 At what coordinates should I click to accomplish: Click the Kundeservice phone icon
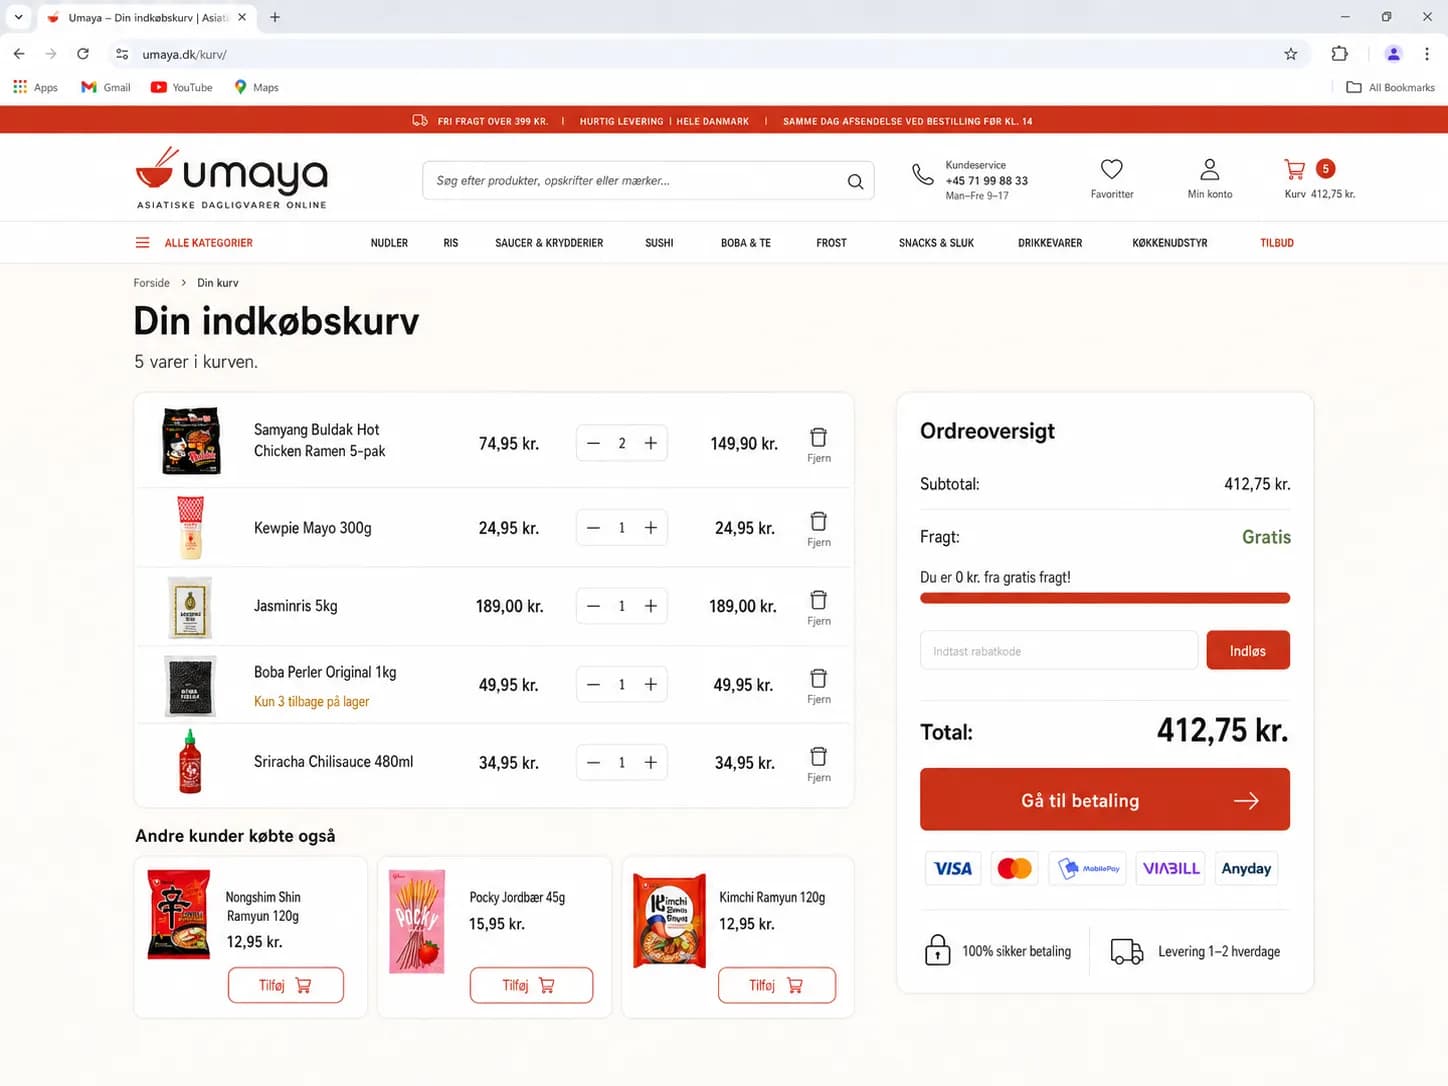(x=922, y=174)
